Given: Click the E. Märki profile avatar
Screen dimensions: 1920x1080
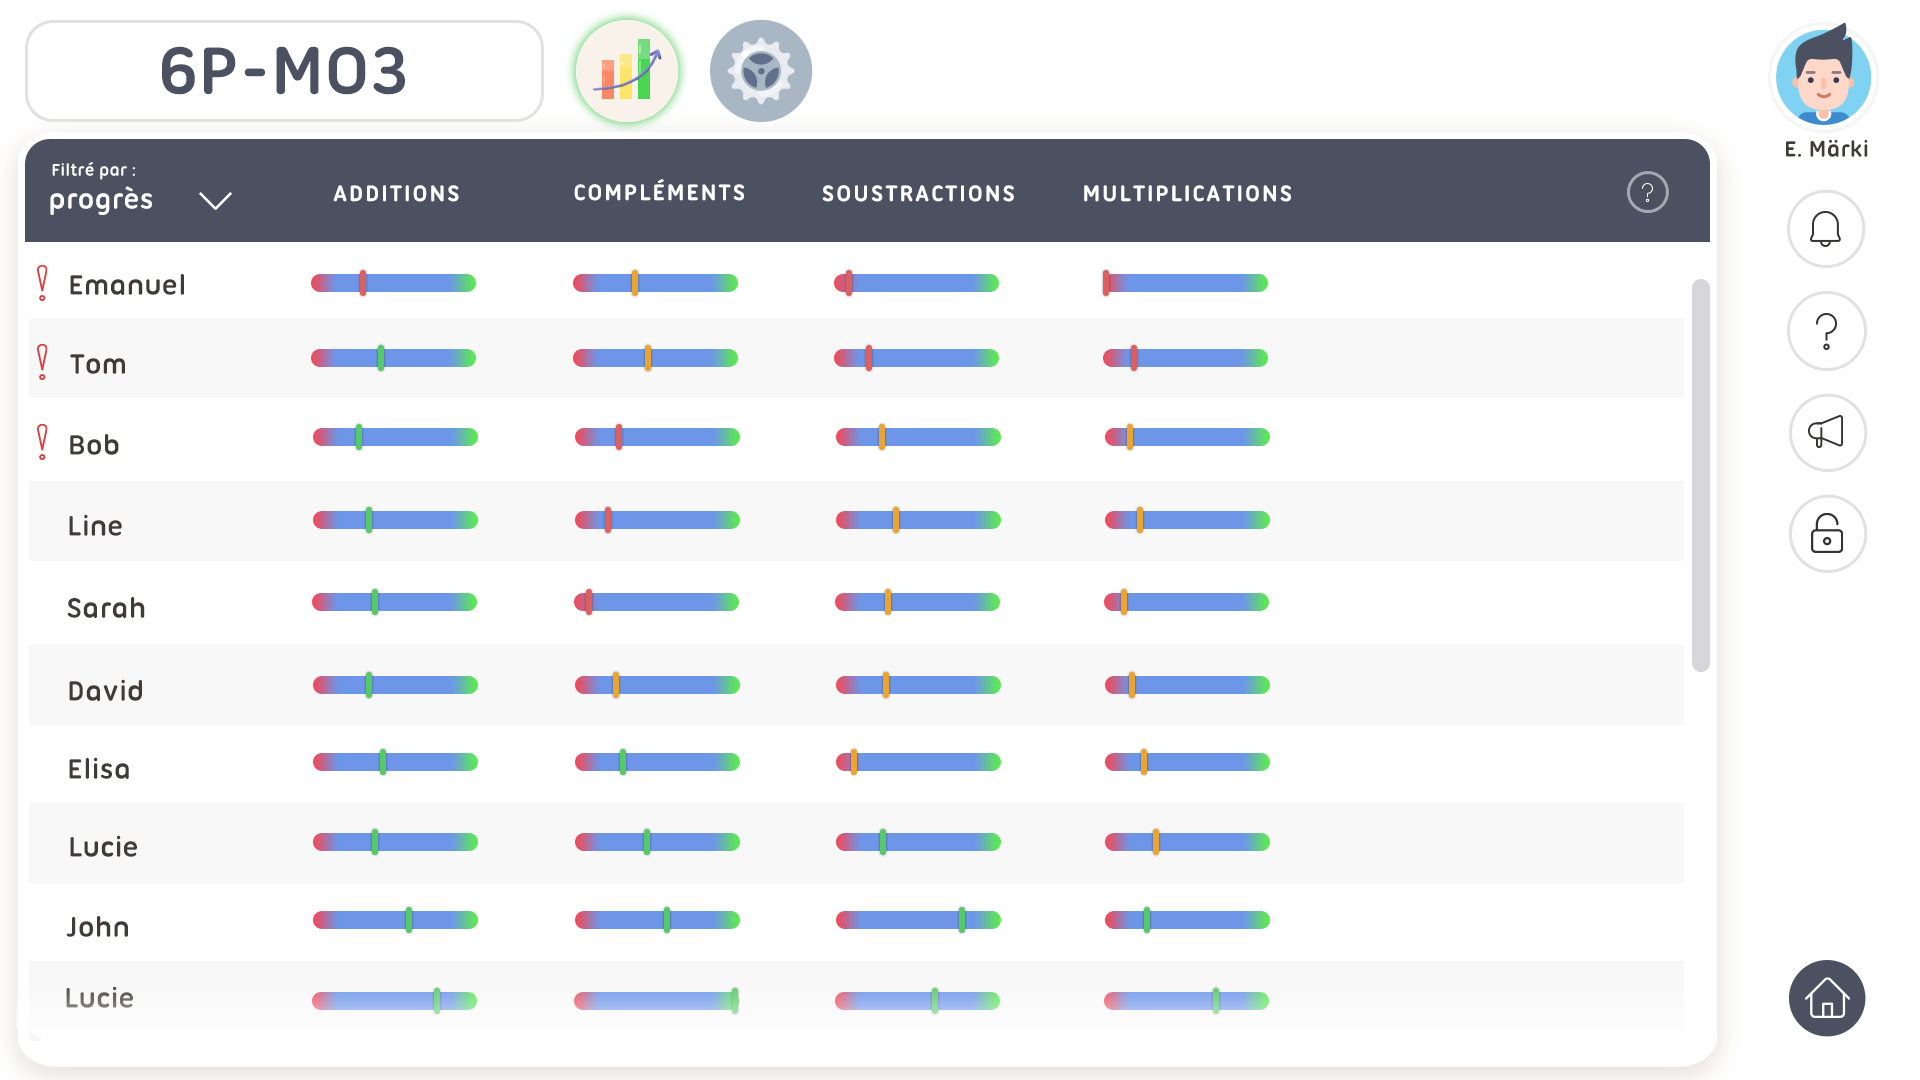Looking at the screenshot, I should tap(1823, 78).
